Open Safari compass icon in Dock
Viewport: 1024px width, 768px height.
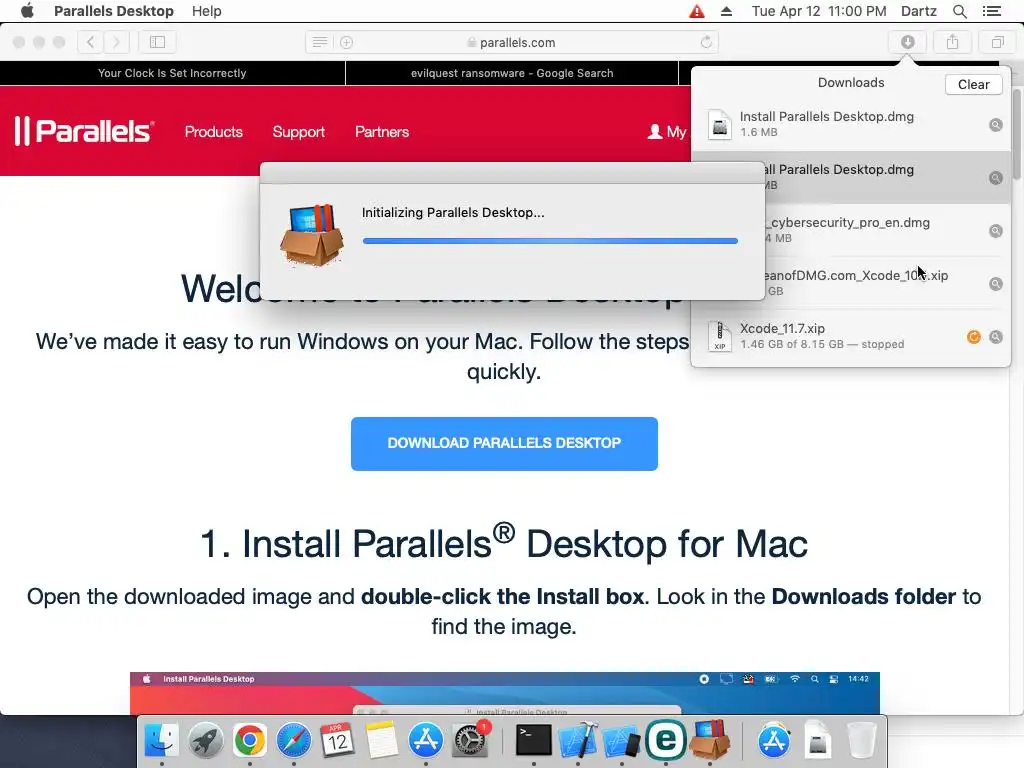click(x=294, y=741)
